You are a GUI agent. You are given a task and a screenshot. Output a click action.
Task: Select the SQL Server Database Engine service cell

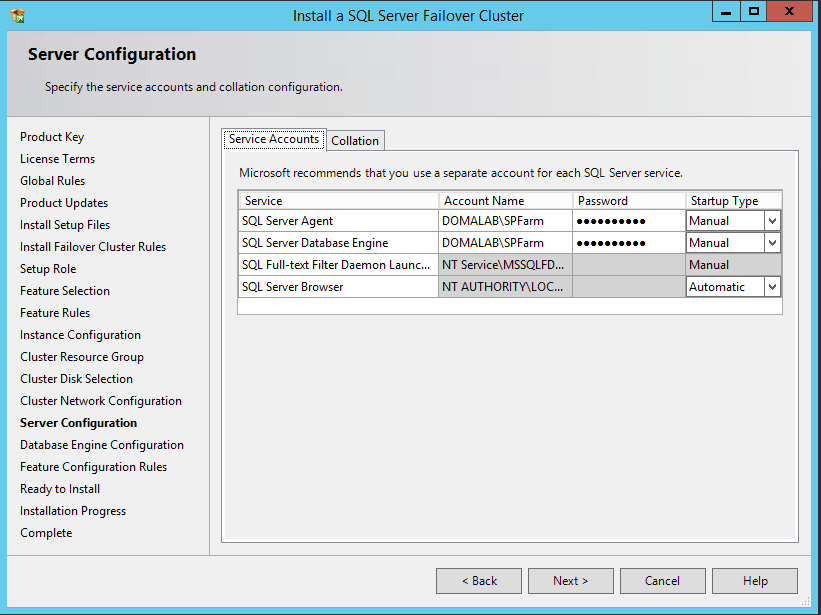338,243
